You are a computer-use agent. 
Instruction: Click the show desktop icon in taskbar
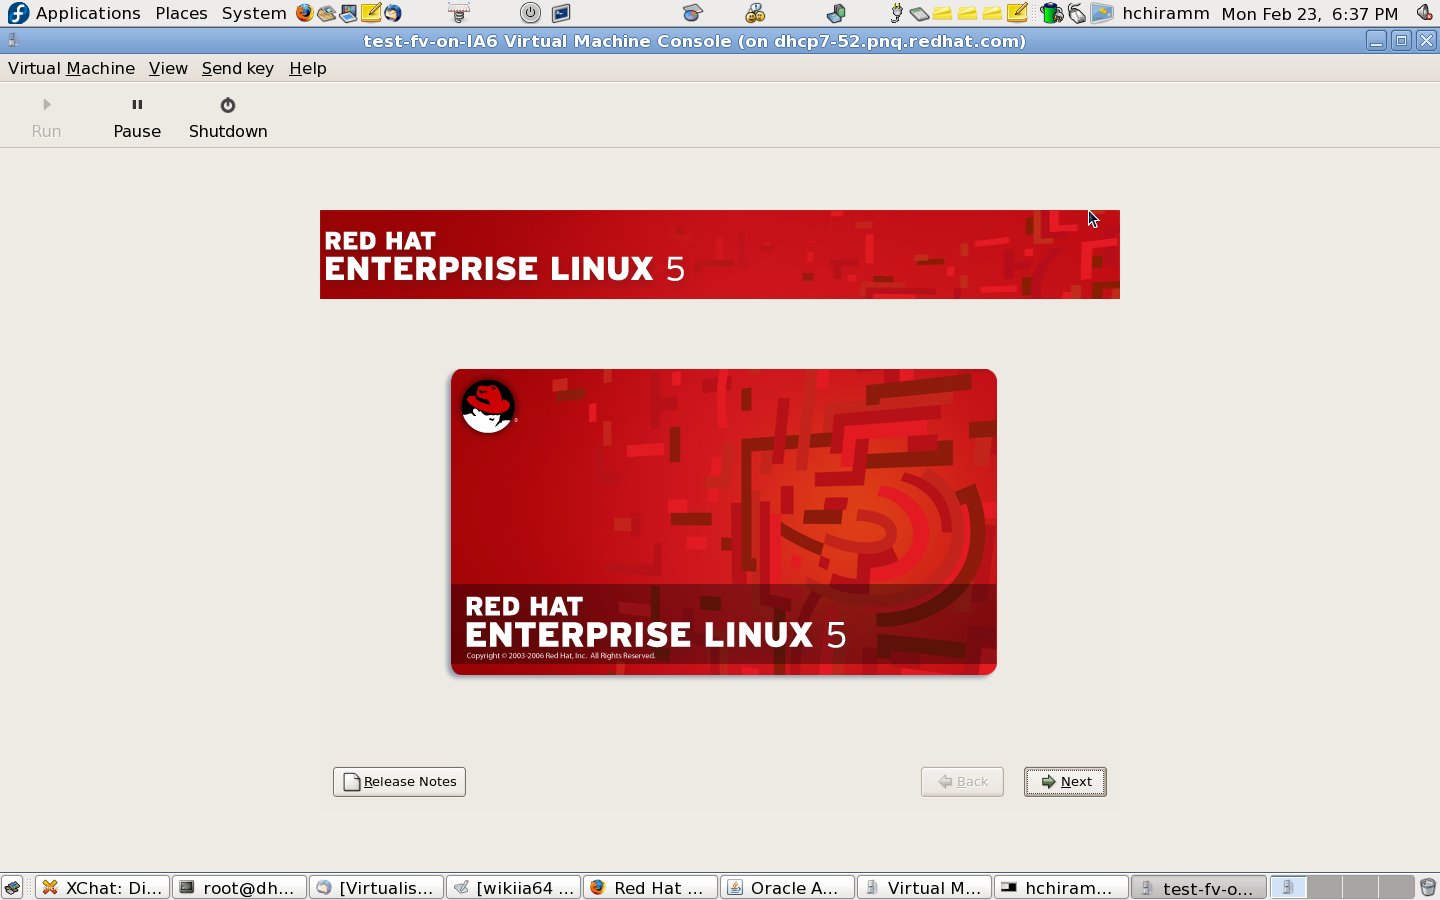pos(12,888)
